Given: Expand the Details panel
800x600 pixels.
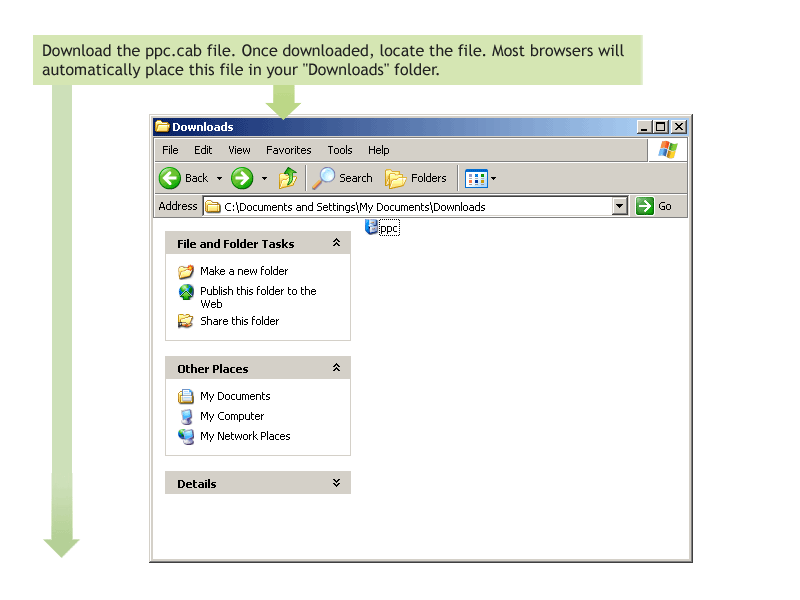Looking at the screenshot, I should point(336,483).
